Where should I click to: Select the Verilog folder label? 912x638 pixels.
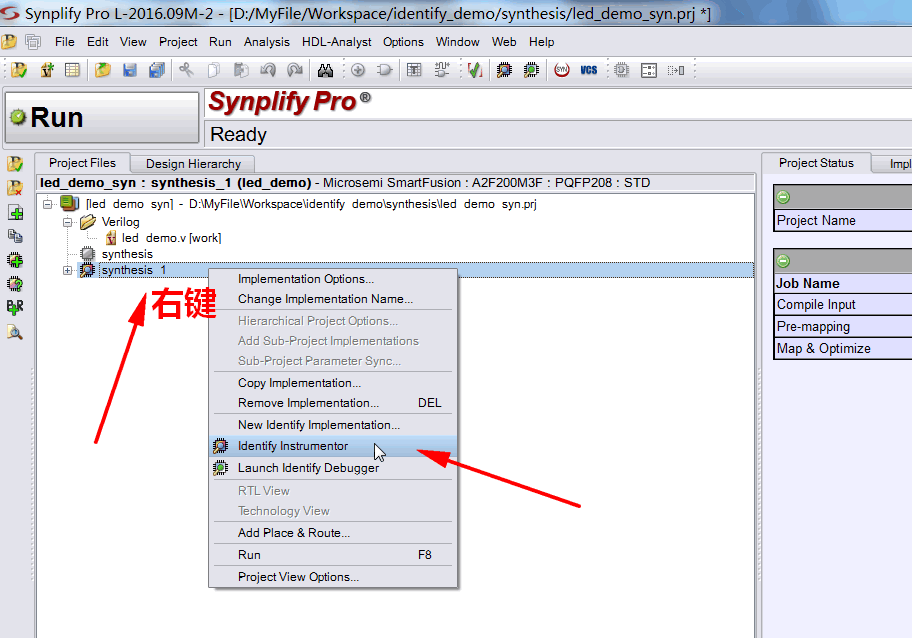(x=120, y=222)
